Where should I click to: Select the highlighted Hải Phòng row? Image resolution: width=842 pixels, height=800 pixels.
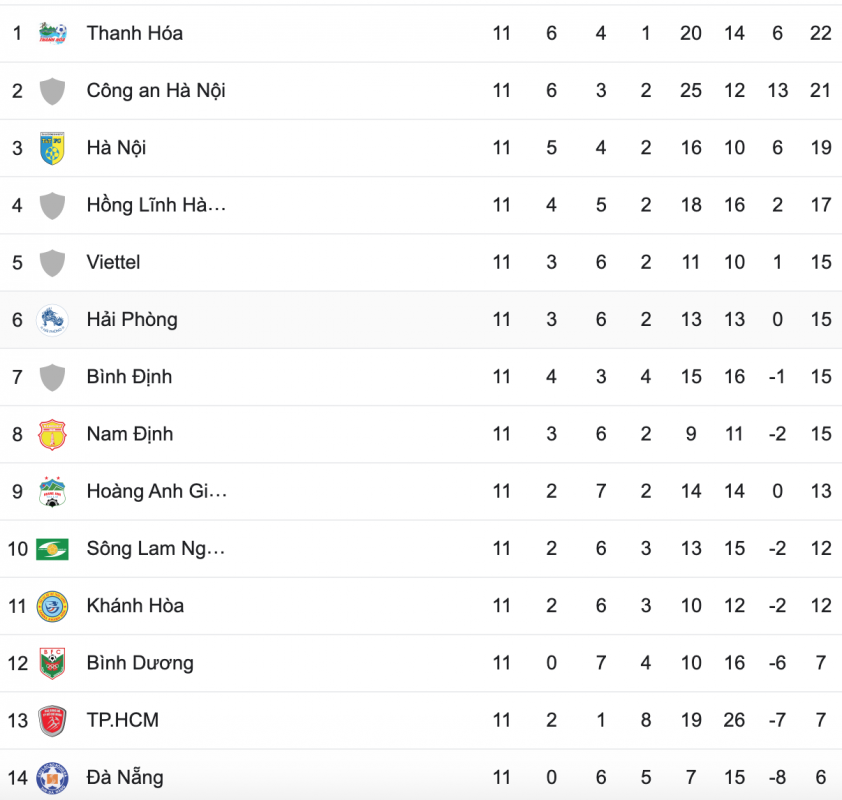click(x=421, y=320)
